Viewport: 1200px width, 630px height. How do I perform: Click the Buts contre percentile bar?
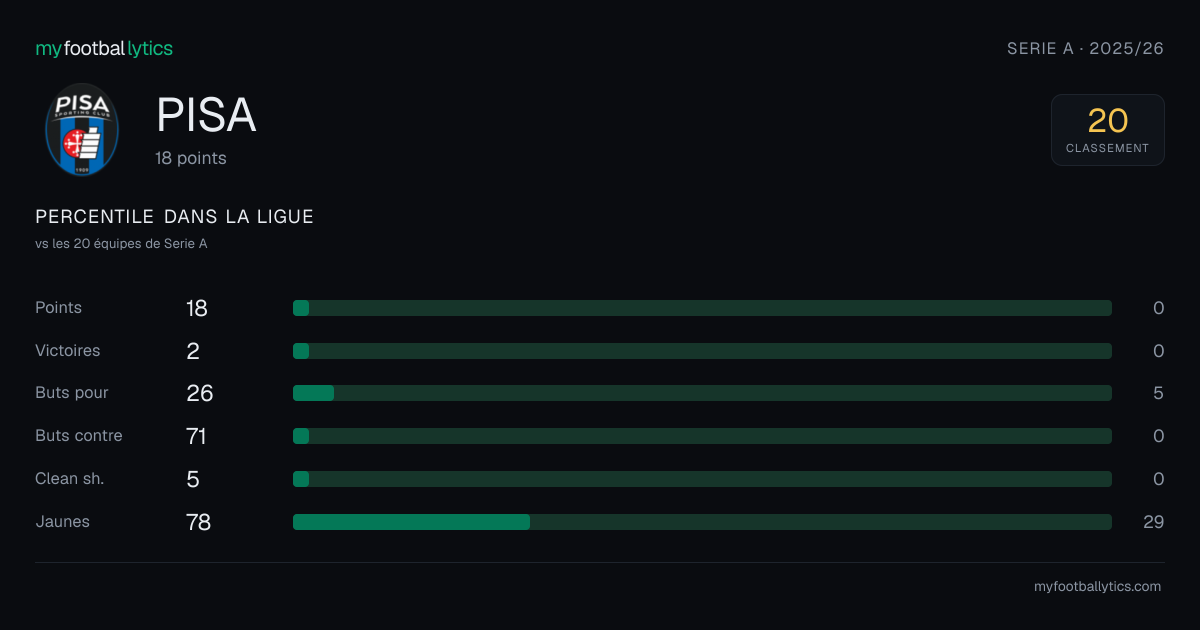[702, 436]
